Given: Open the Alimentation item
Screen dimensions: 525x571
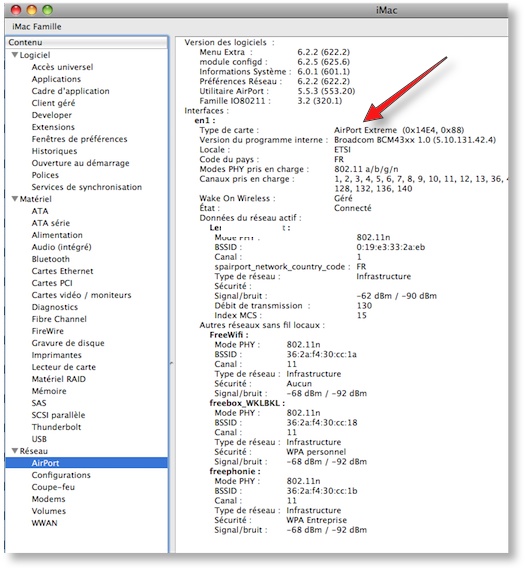Looking at the screenshot, I should click(57, 235).
